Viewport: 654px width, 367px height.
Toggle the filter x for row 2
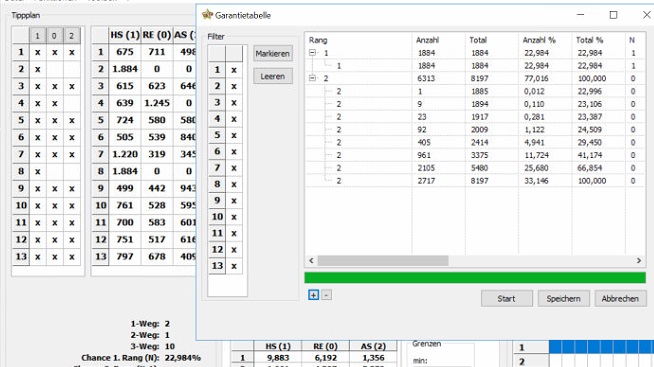click(x=234, y=86)
